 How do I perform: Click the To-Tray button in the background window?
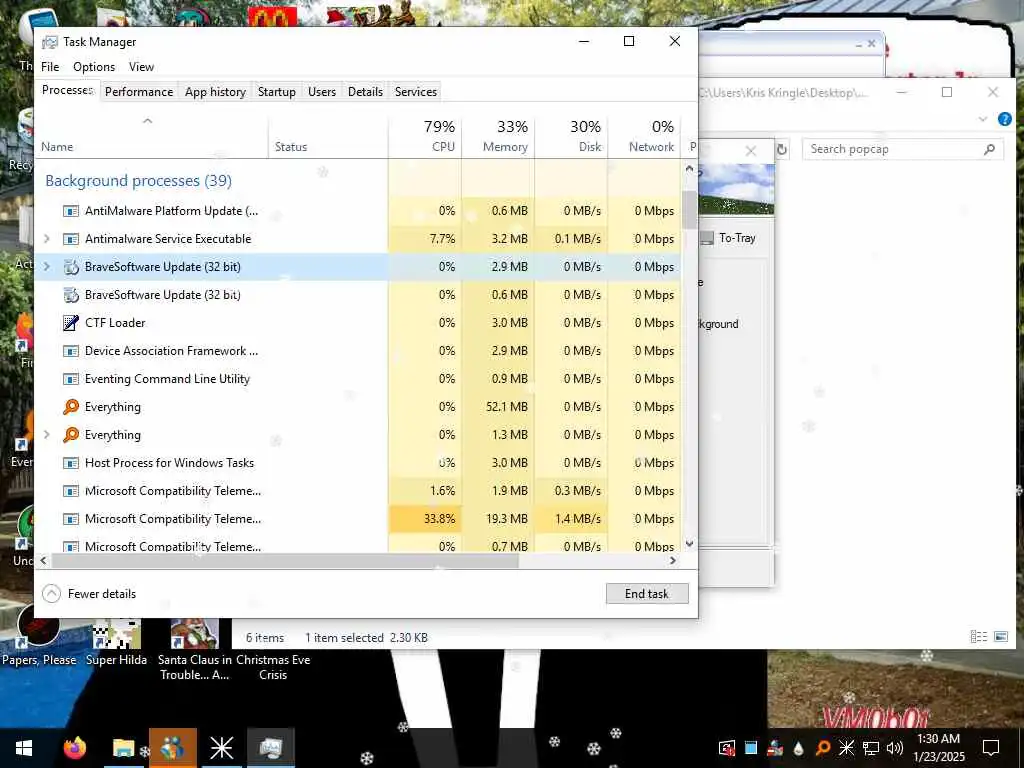(729, 238)
